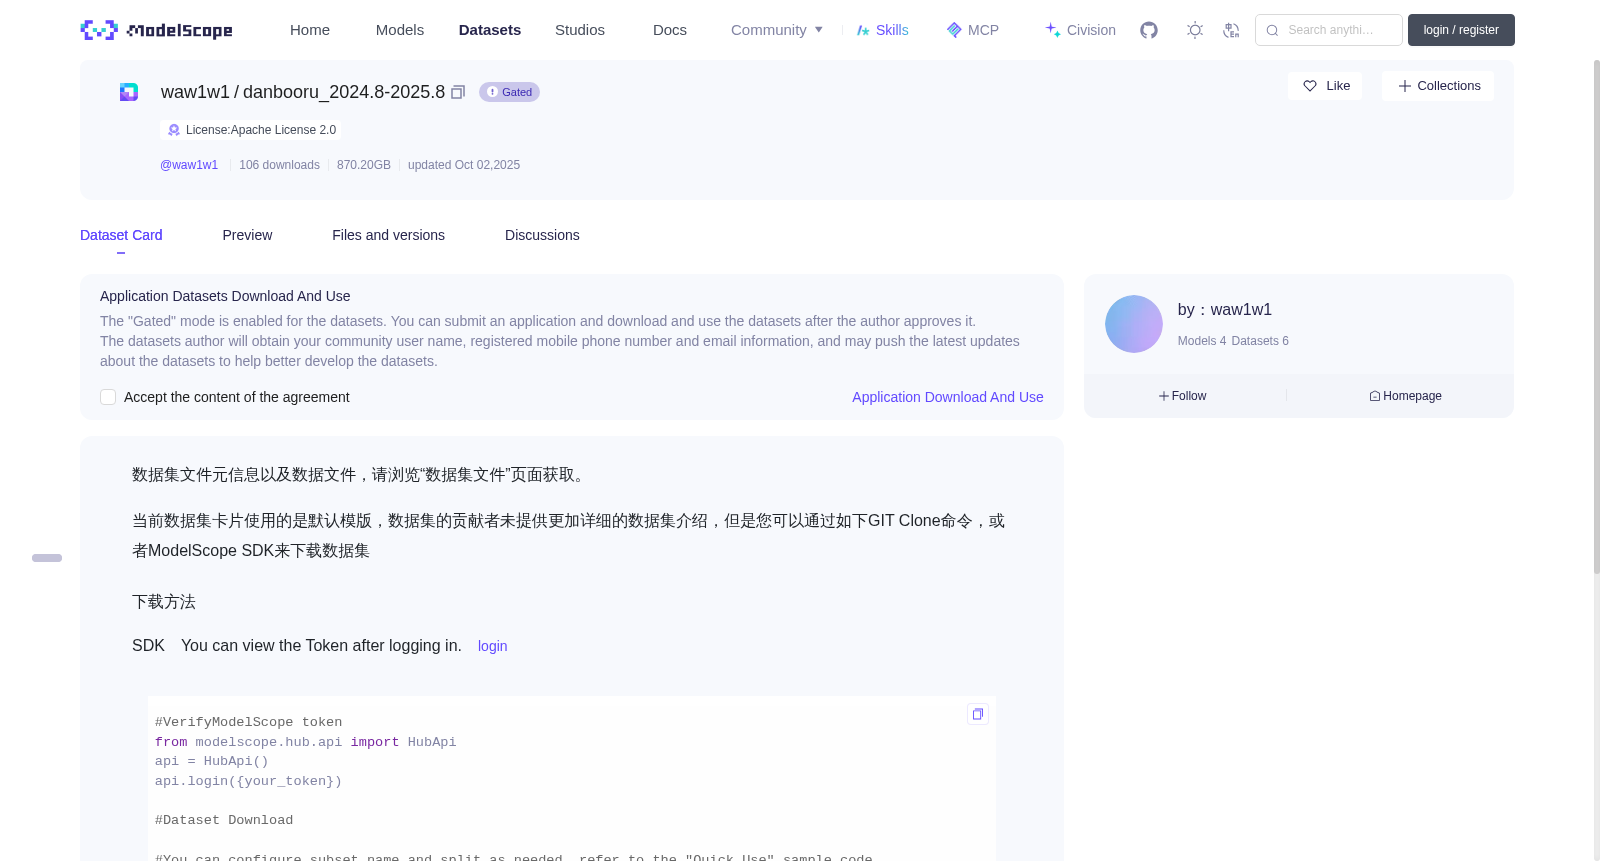Click the 下载方法 heading
The height and width of the screenshot is (861, 1600).
pos(164,602)
